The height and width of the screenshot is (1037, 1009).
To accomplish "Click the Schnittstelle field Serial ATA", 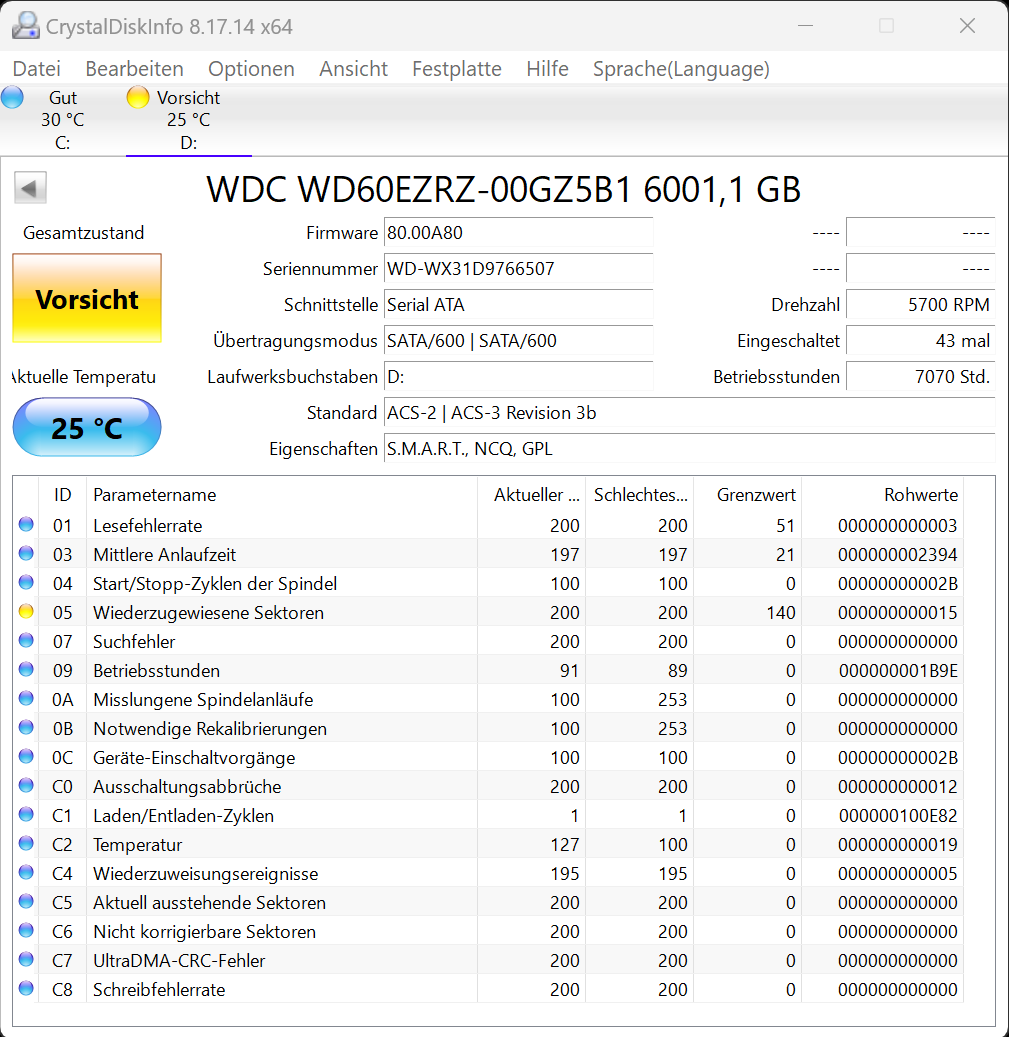I will pyautogui.click(x=518, y=305).
